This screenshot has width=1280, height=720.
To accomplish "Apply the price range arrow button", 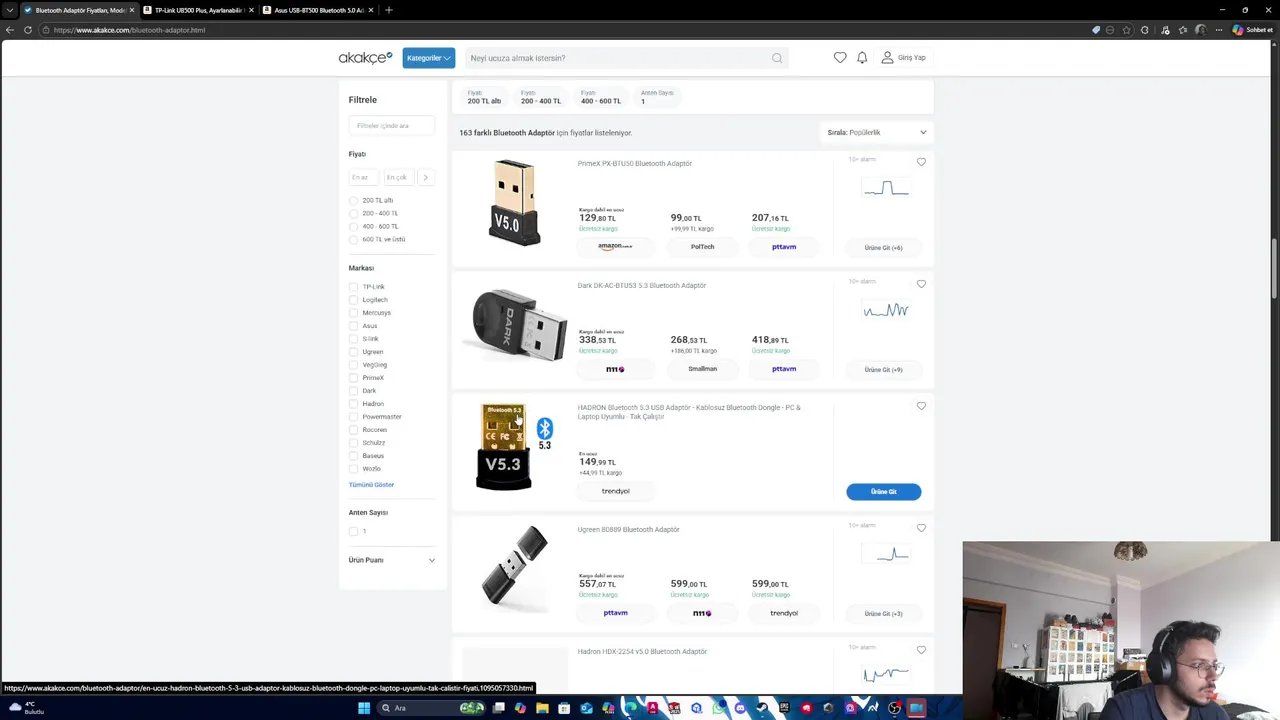I will coord(425,177).
